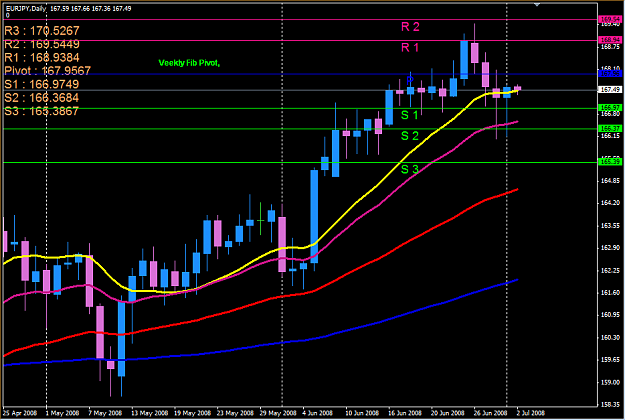Click the 161.60 price axis value
The width and height of the screenshot is (625, 420).
click(610, 292)
